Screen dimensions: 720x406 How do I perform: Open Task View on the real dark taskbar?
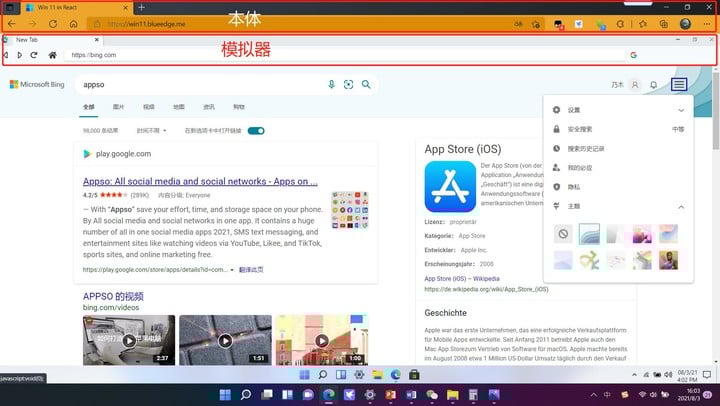pyautogui.click(x=267, y=395)
